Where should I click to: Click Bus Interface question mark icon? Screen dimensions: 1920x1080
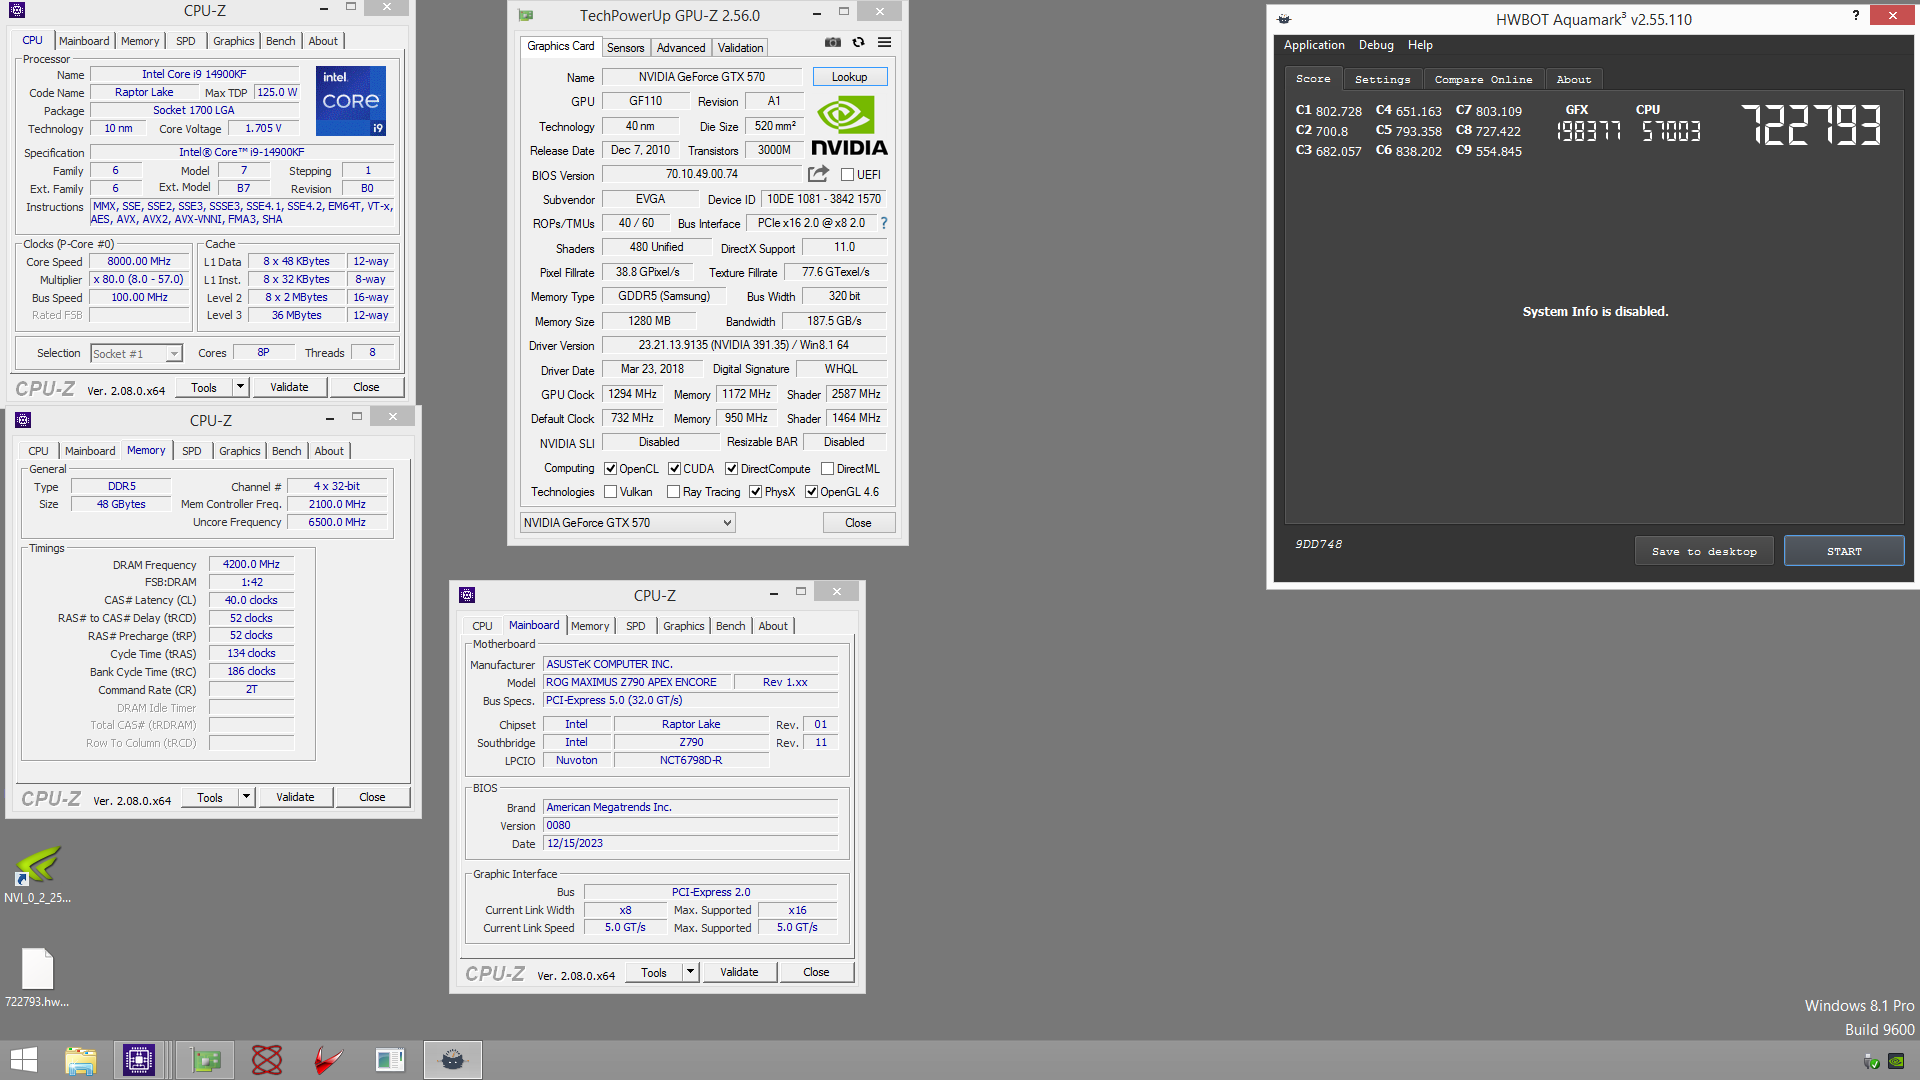[884, 223]
